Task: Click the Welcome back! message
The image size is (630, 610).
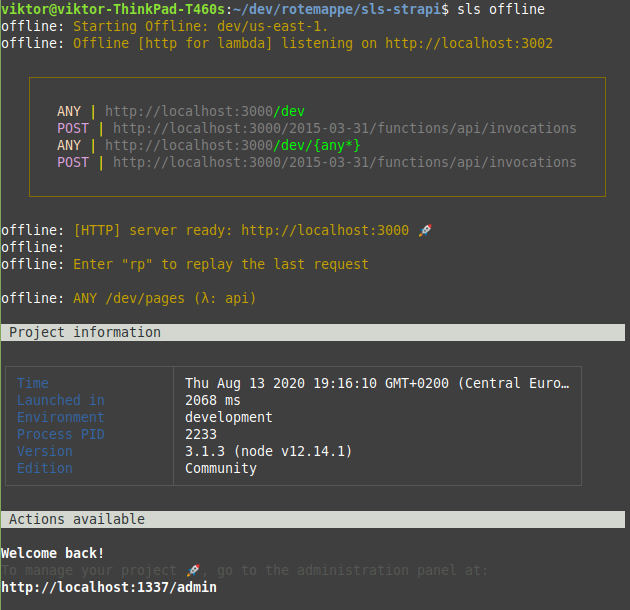Action: click(53, 553)
